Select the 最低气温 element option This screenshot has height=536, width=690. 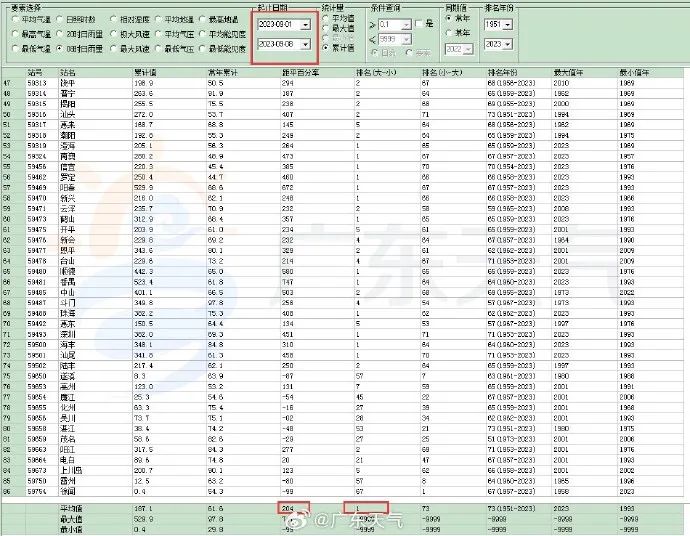(x=16, y=48)
